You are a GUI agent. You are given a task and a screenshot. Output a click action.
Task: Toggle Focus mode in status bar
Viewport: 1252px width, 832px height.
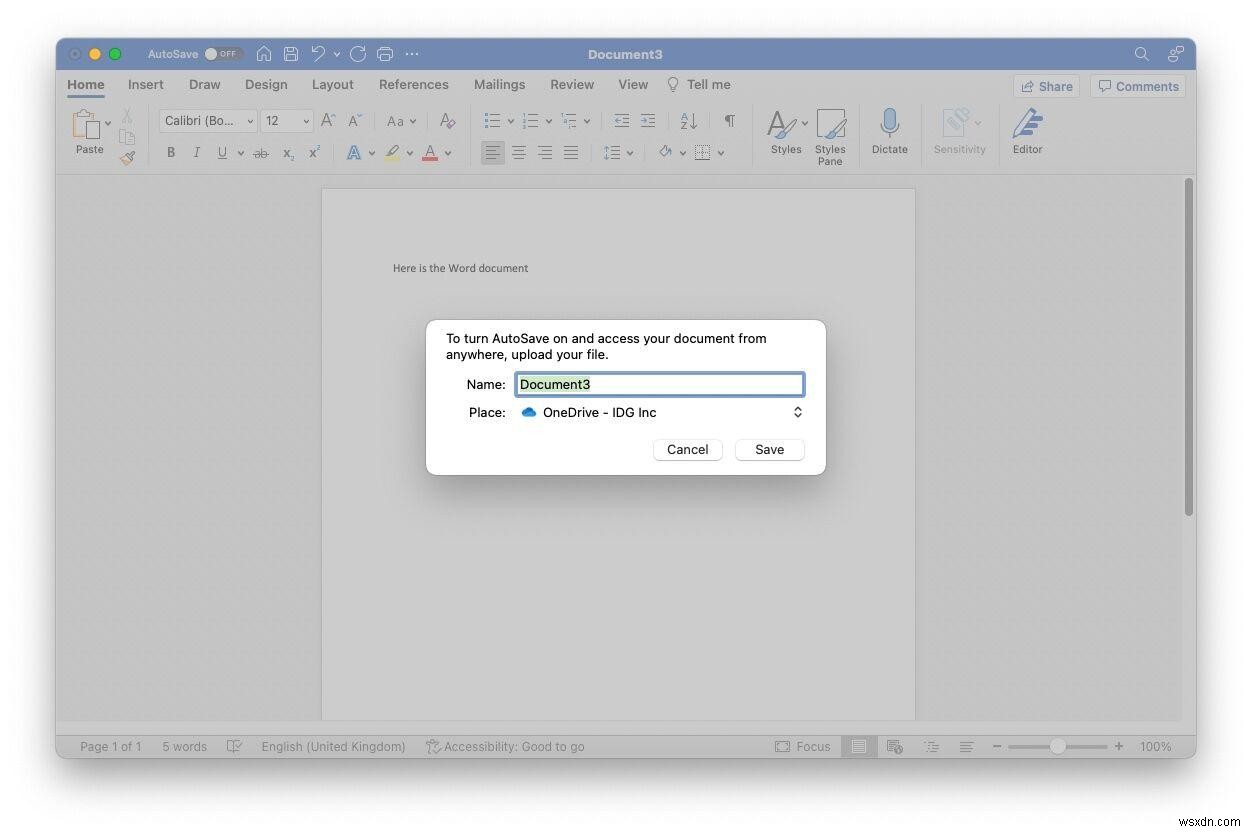click(803, 746)
